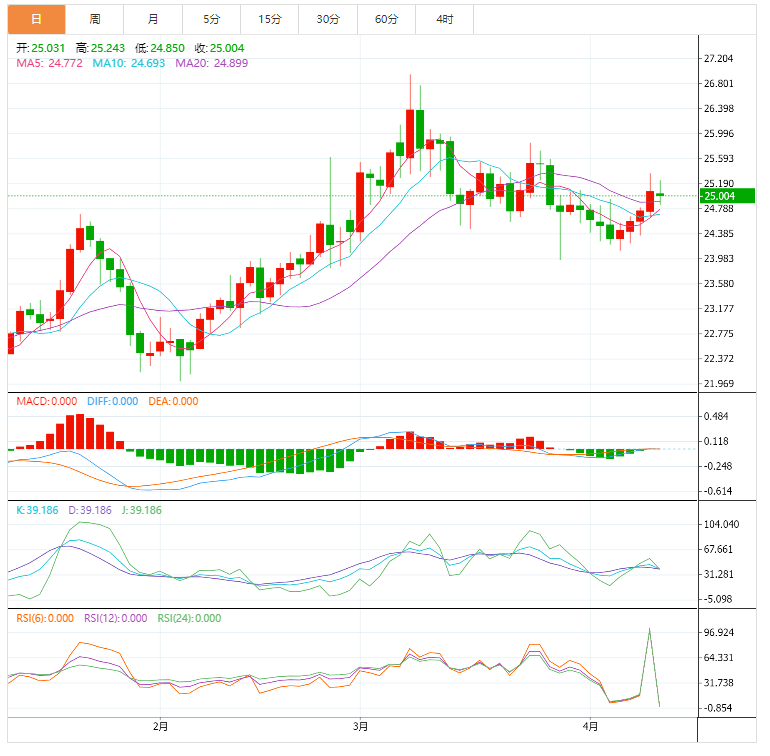Click the RSI(6) indicator label
The image size is (770, 756).
point(44,618)
